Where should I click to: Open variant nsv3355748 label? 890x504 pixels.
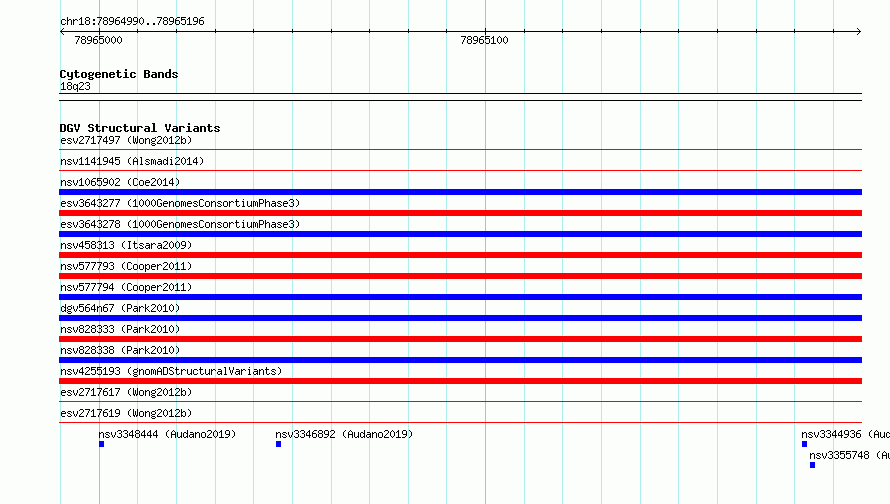tap(849, 455)
